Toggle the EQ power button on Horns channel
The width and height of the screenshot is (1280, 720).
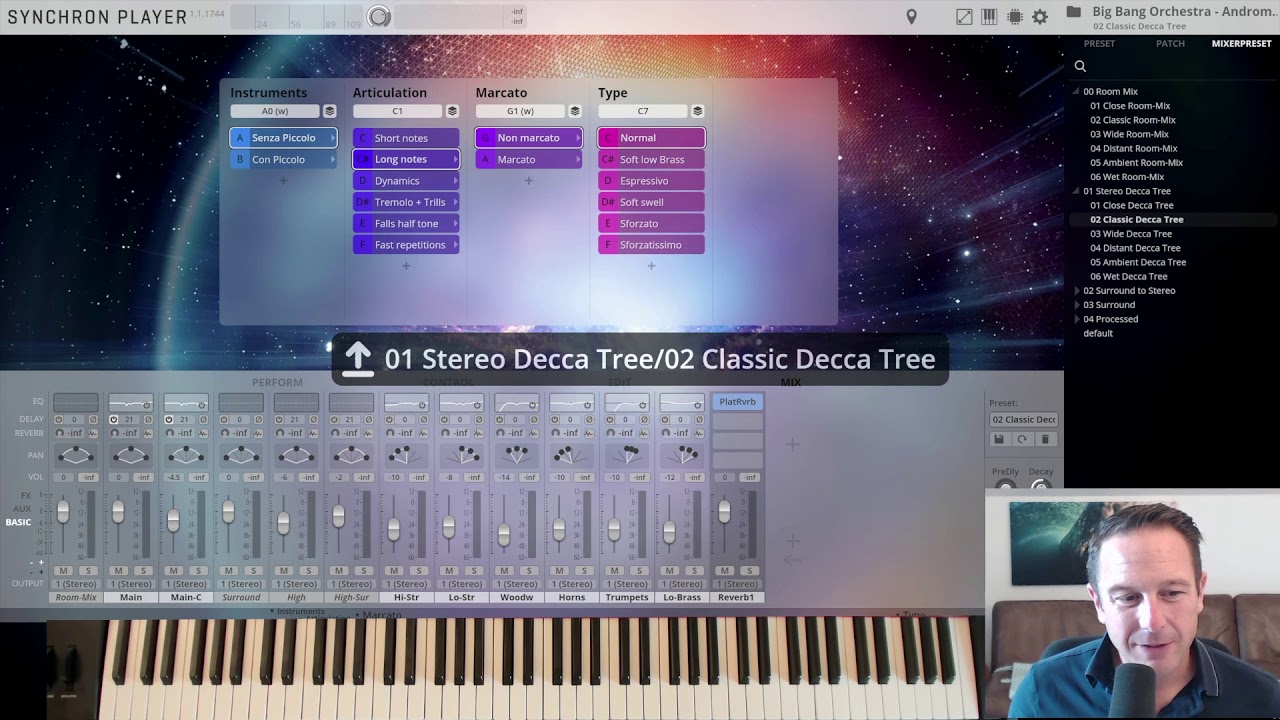pos(587,405)
